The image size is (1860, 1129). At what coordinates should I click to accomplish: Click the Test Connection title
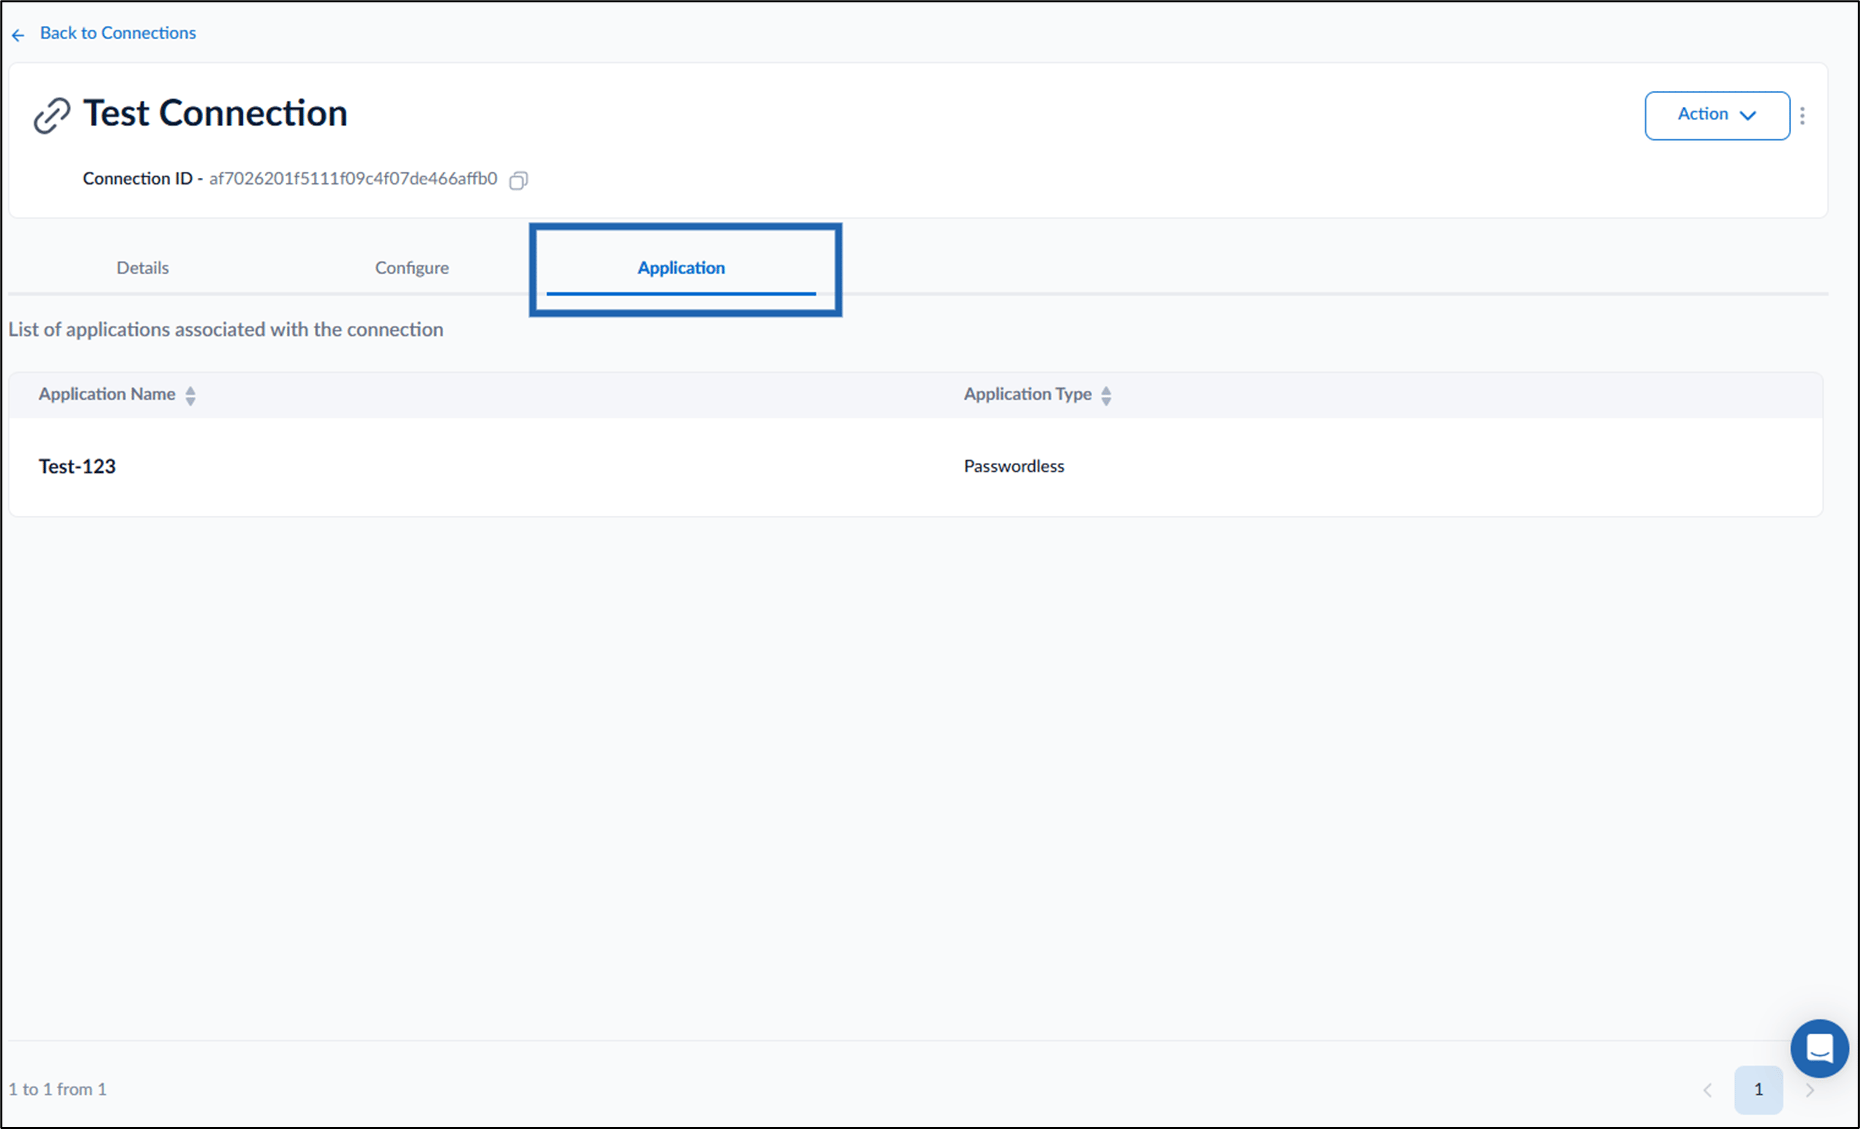tap(215, 113)
